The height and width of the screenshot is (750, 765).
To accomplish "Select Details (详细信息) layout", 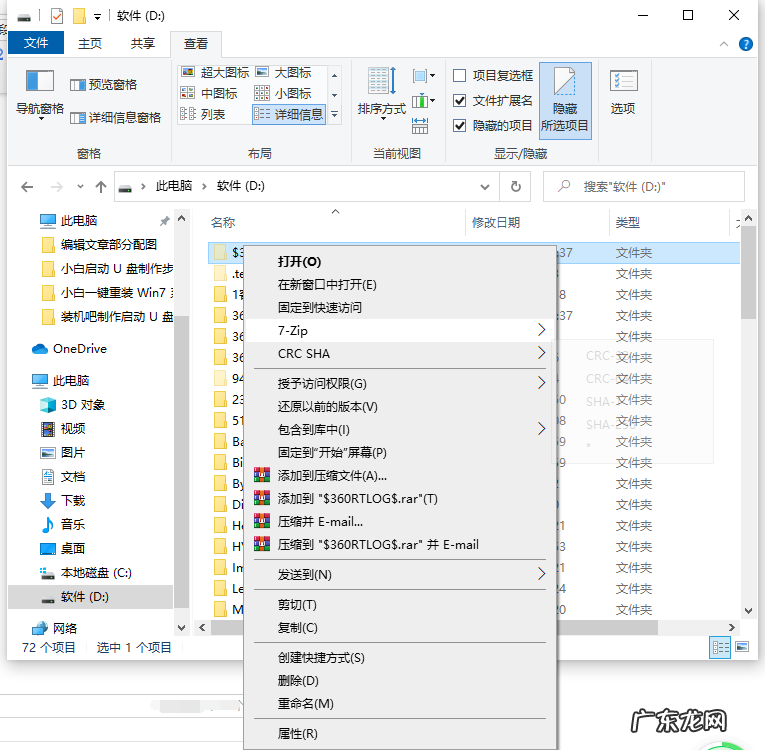I will [289, 114].
